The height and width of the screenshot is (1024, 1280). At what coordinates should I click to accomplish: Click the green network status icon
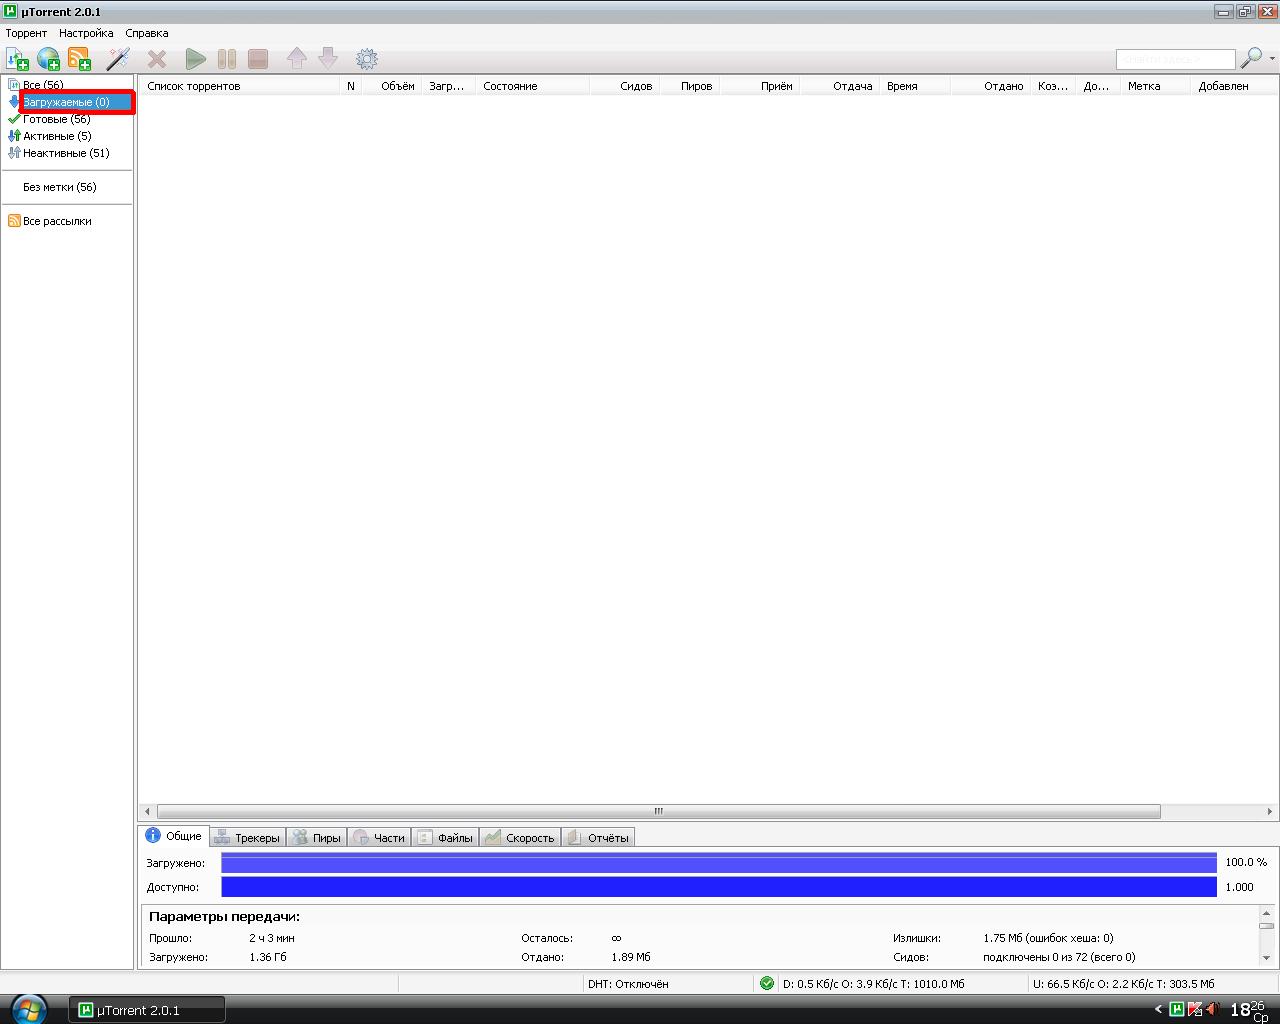767,984
